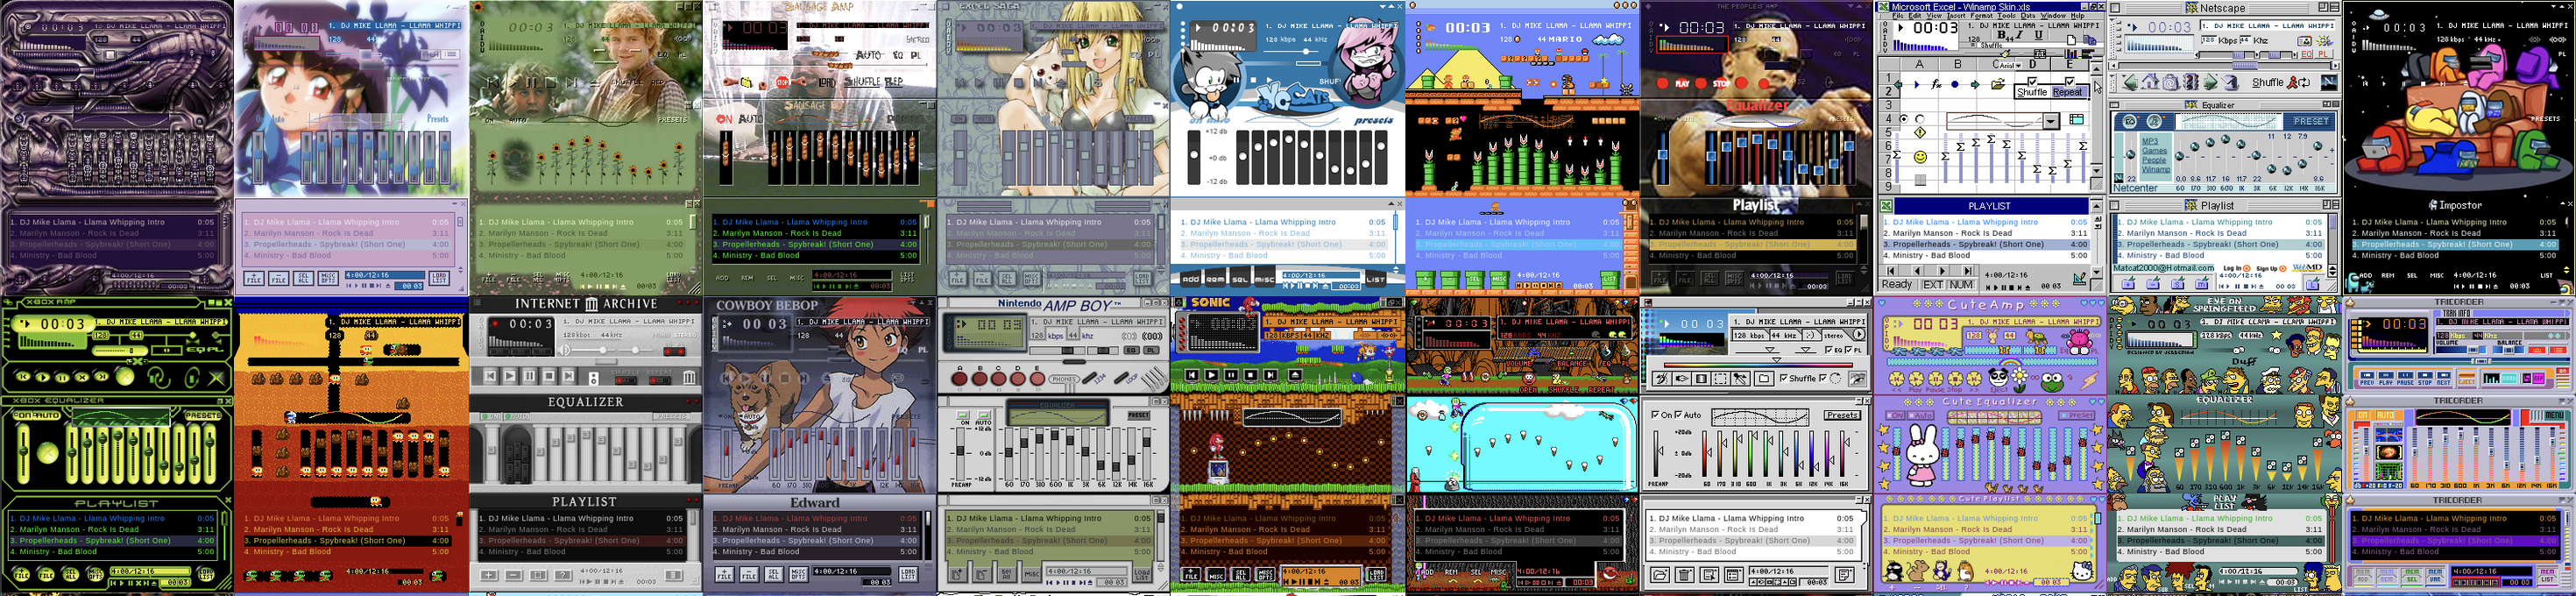
Task: Click the traffic light stop icon in the Netscape skin
Action: coord(2191,82)
